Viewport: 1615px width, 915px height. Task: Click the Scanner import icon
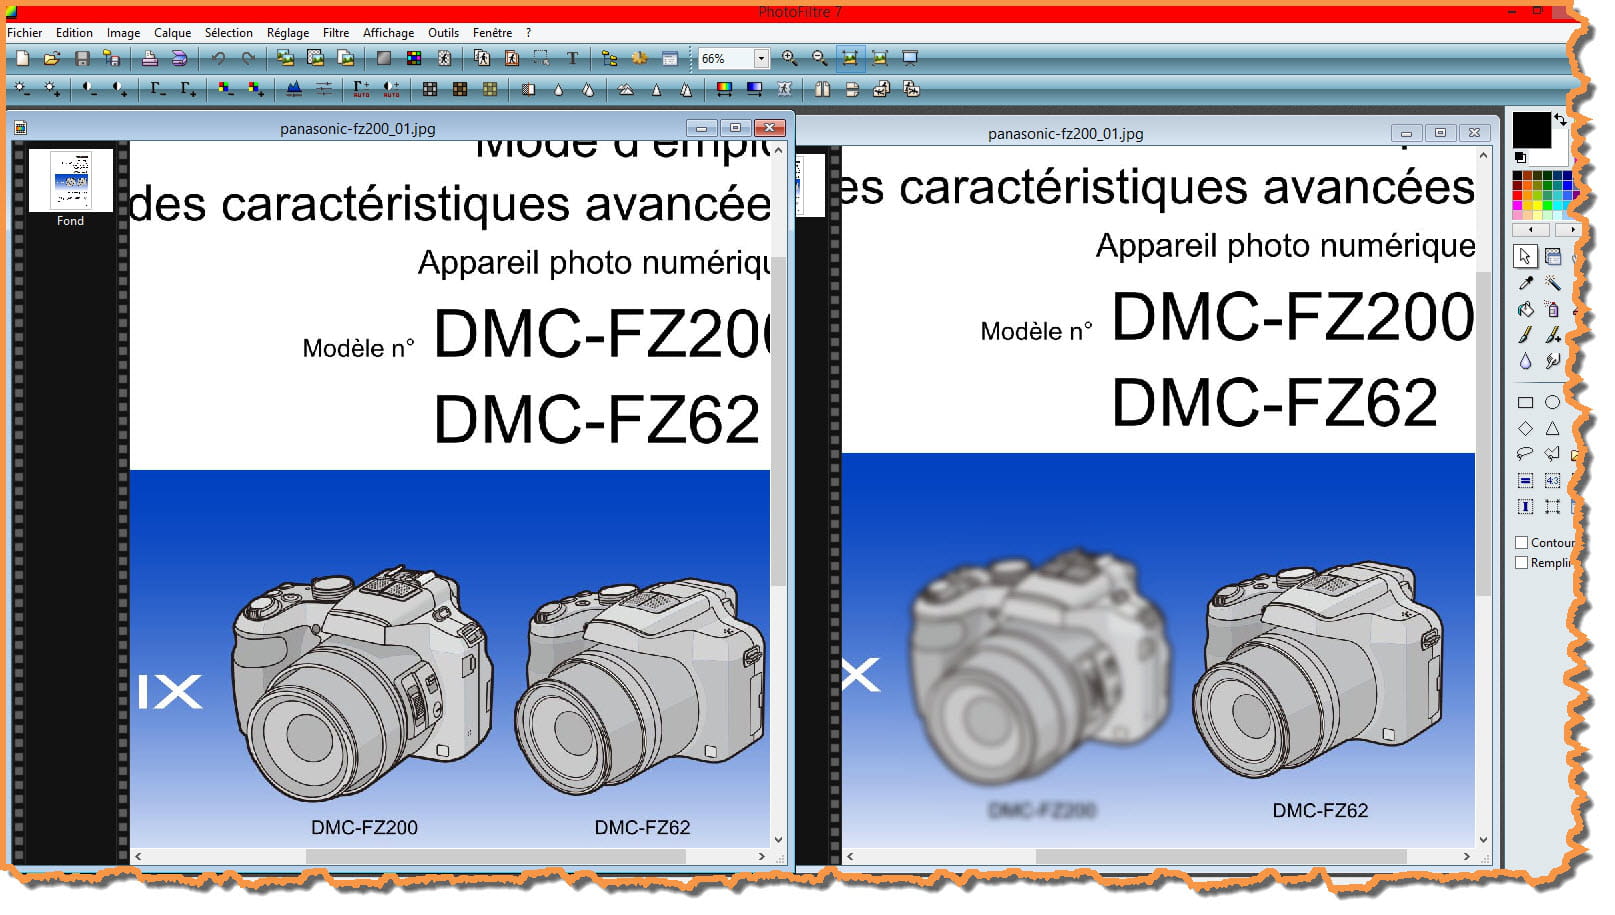coord(179,59)
